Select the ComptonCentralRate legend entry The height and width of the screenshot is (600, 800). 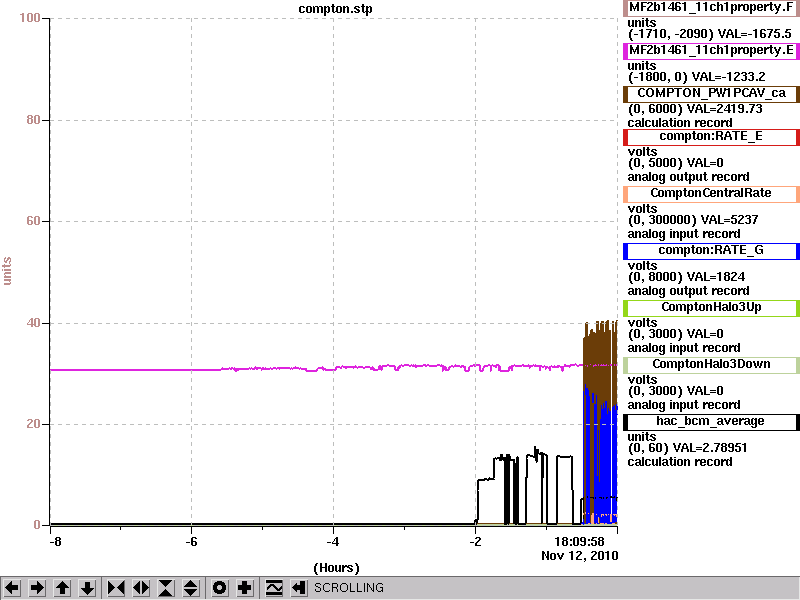711,194
